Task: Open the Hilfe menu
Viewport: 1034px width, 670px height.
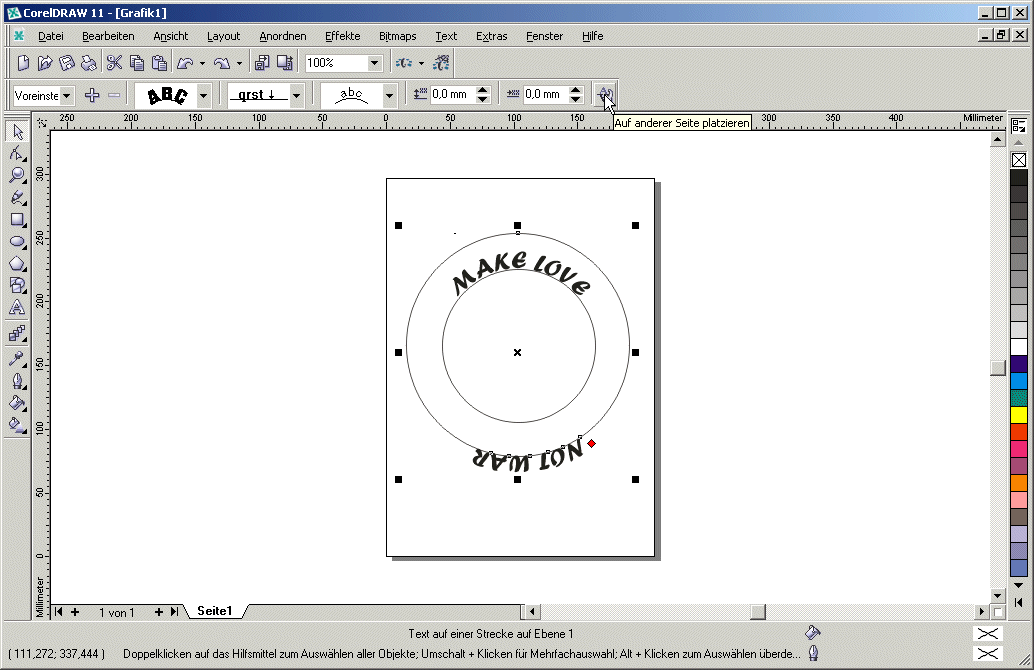Action: [592, 36]
